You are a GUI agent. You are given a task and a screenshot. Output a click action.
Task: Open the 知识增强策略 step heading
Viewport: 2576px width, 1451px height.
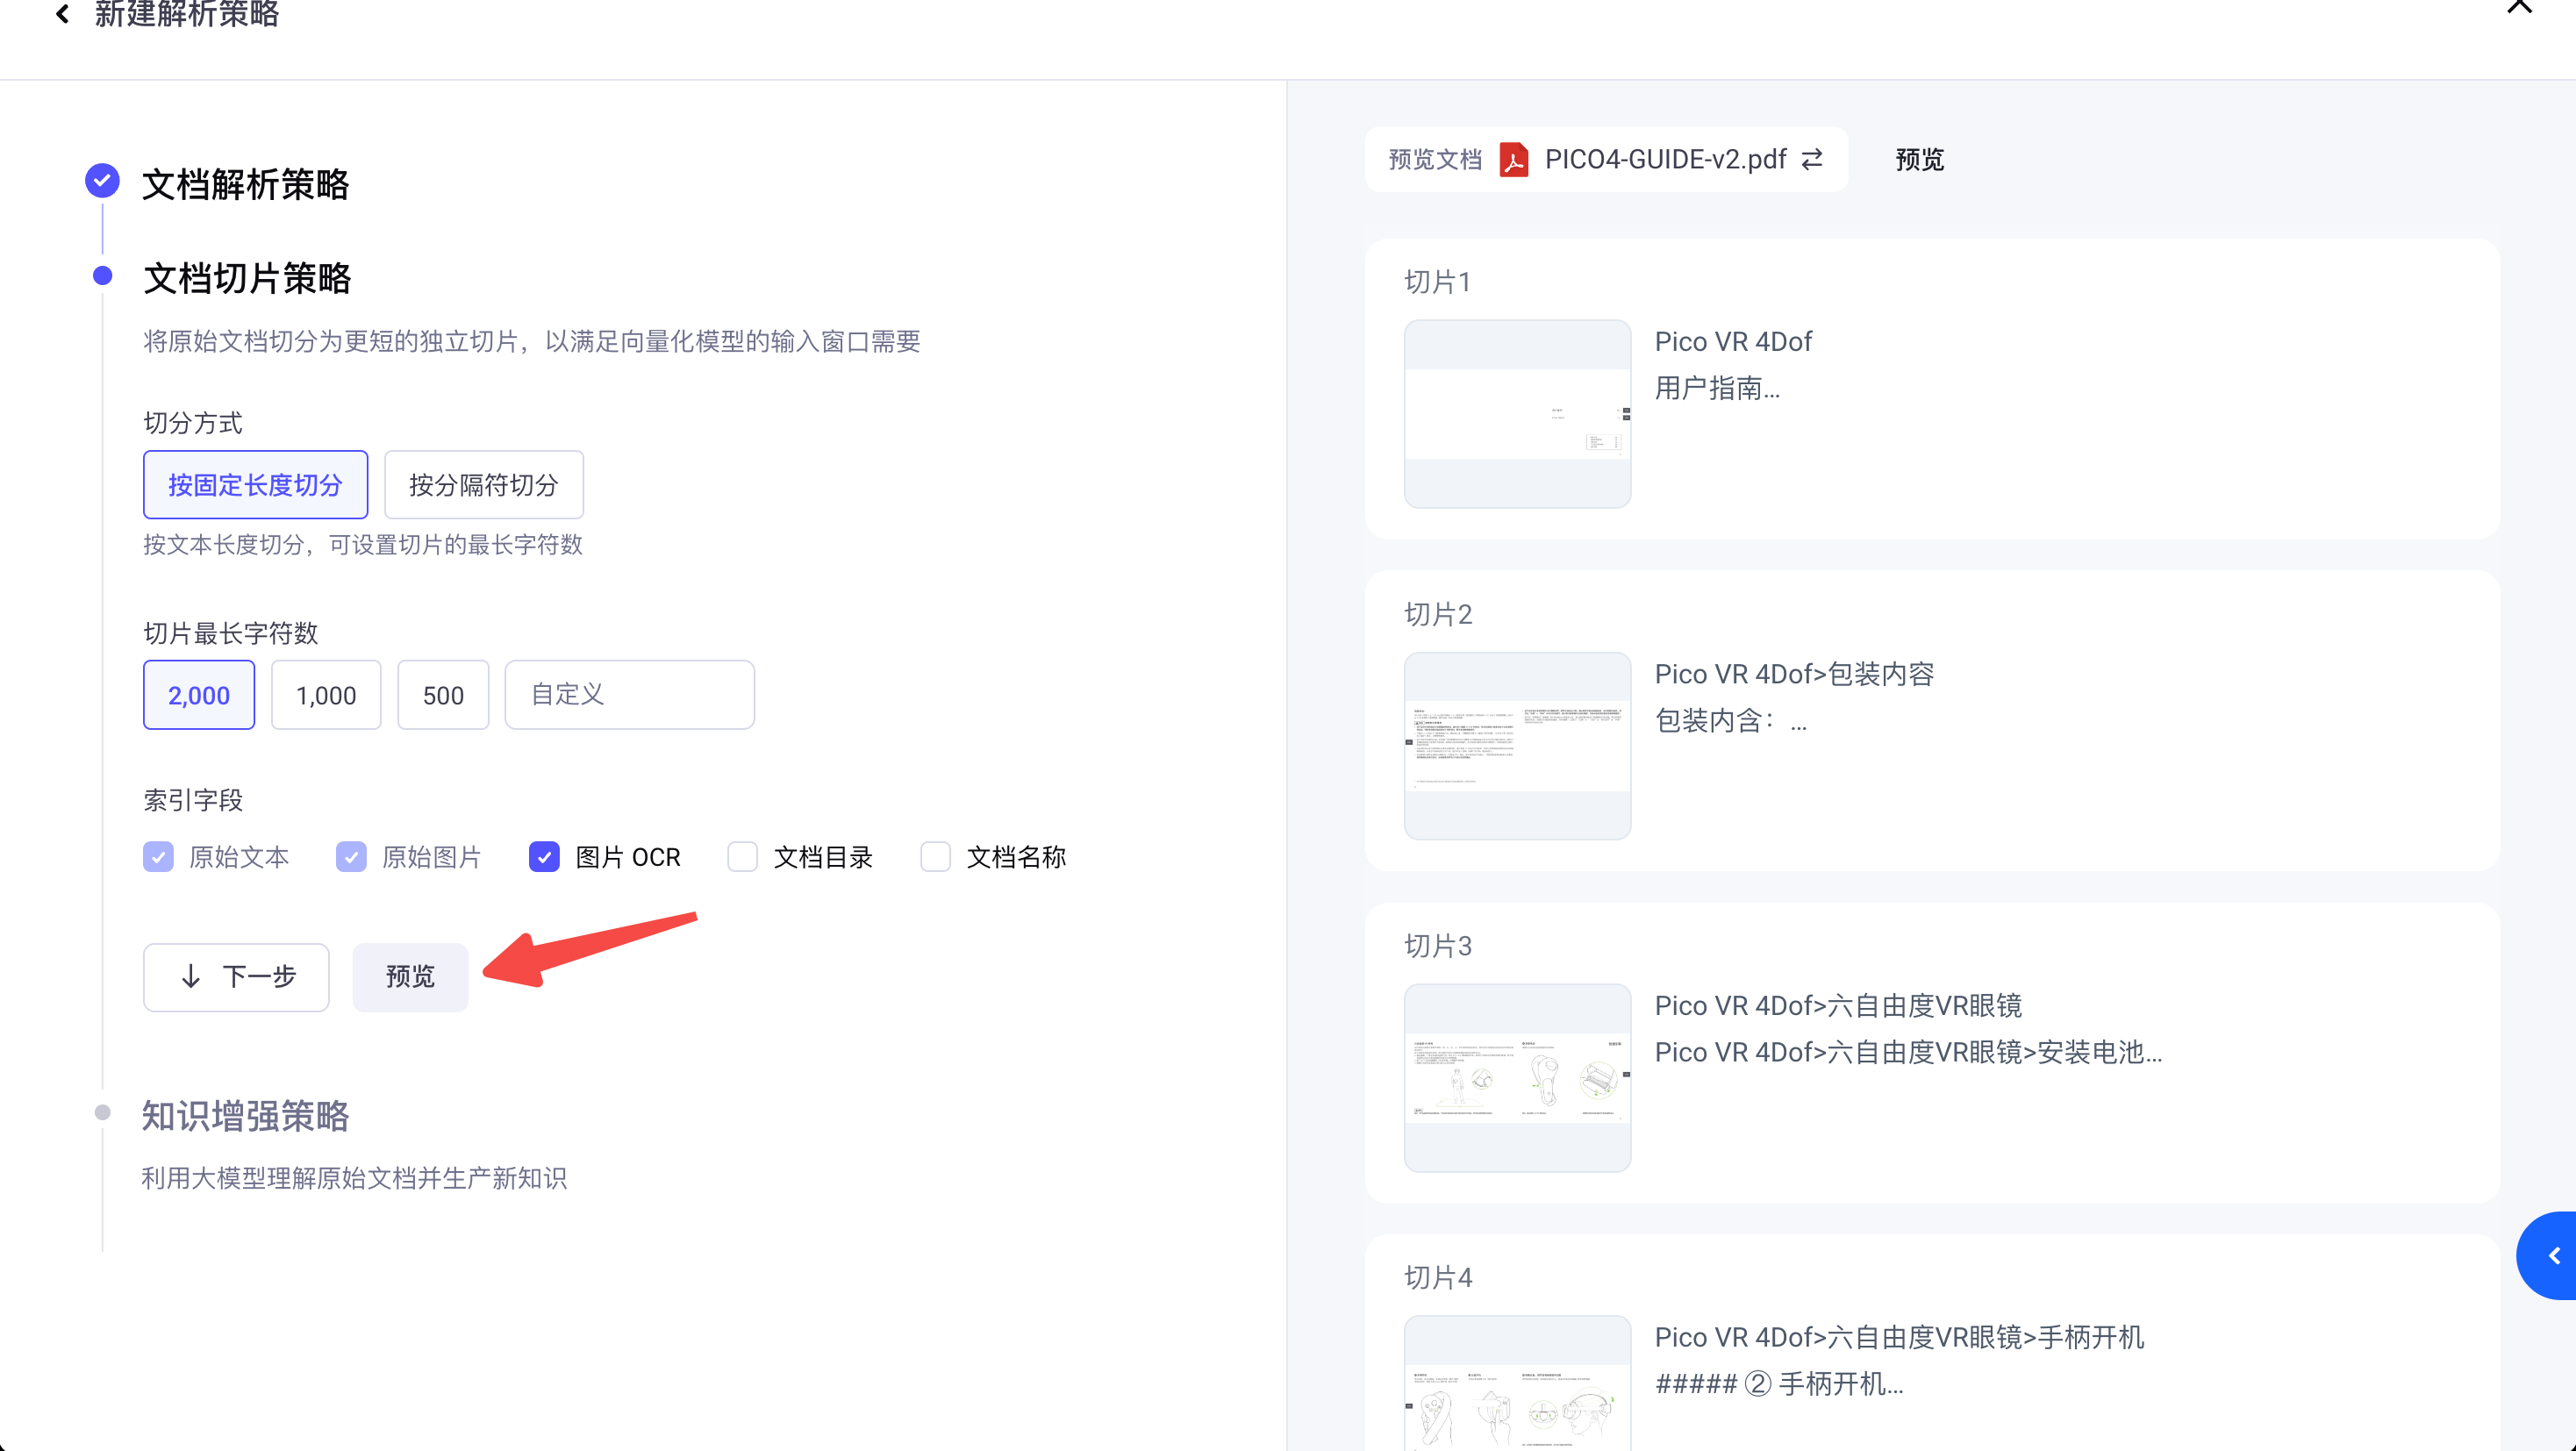click(x=245, y=1115)
